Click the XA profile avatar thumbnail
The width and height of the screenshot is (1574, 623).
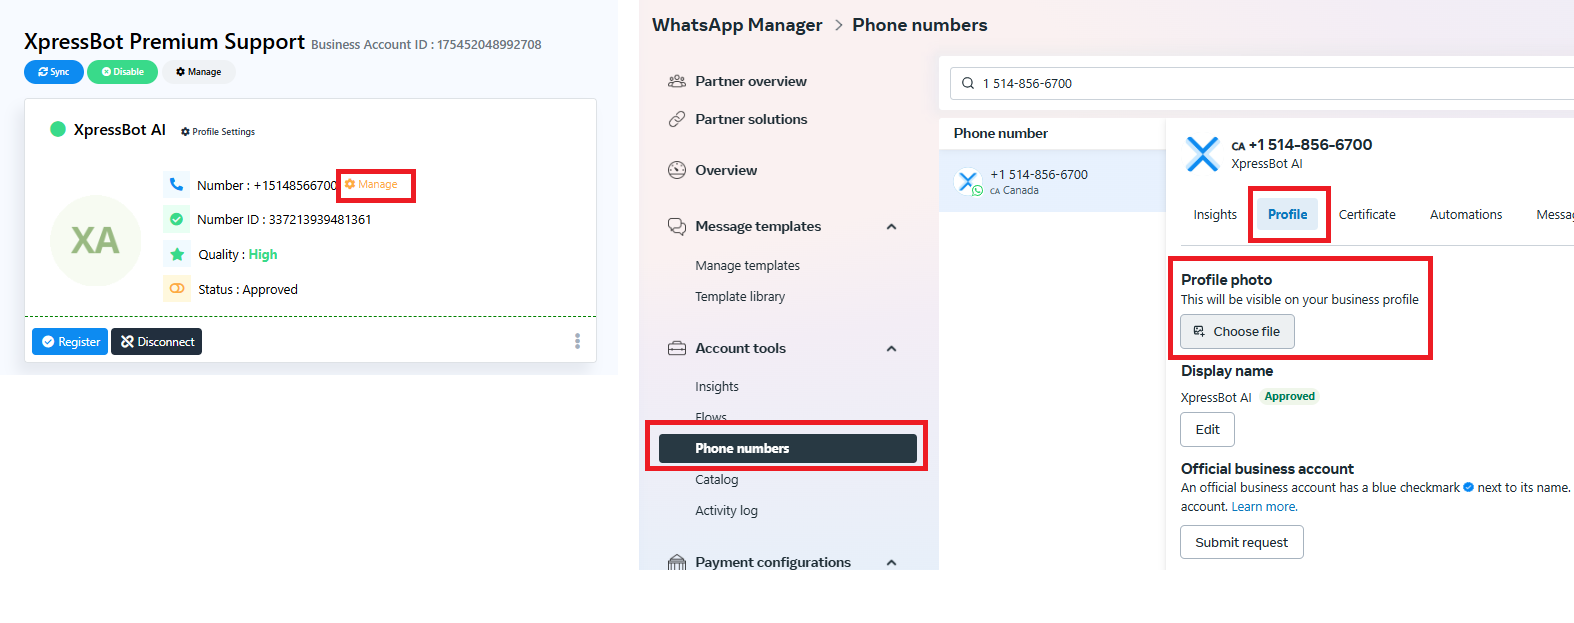tap(95, 240)
